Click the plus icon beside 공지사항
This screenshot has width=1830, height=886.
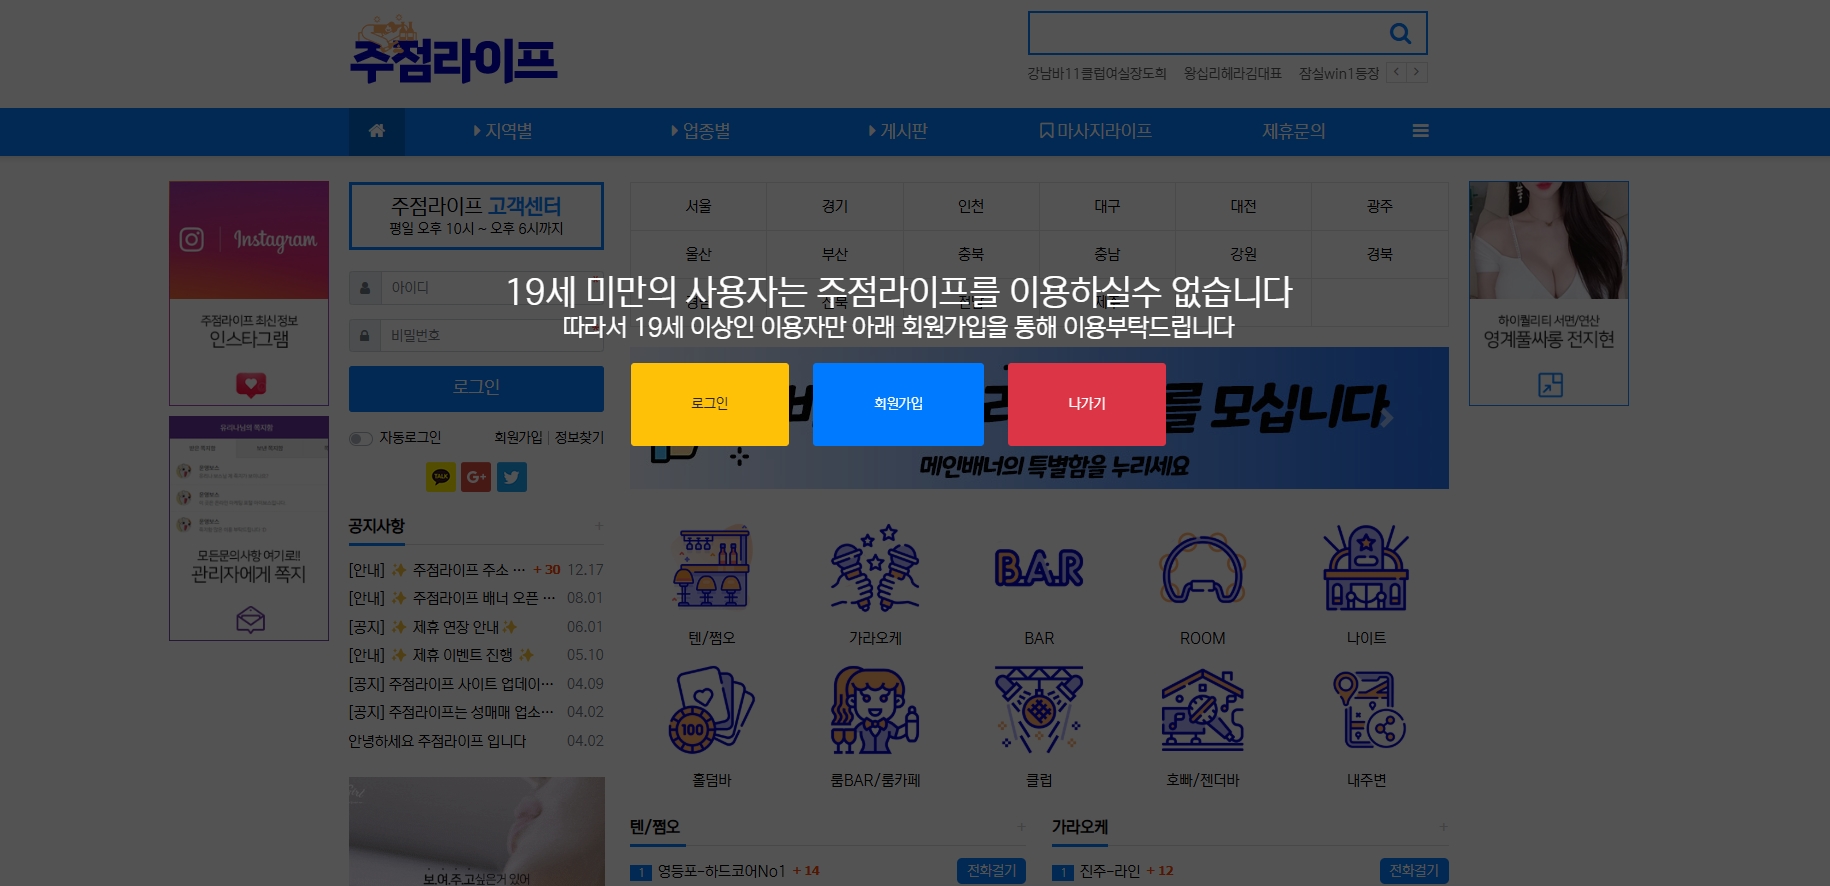pyautogui.click(x=599, y=526)
